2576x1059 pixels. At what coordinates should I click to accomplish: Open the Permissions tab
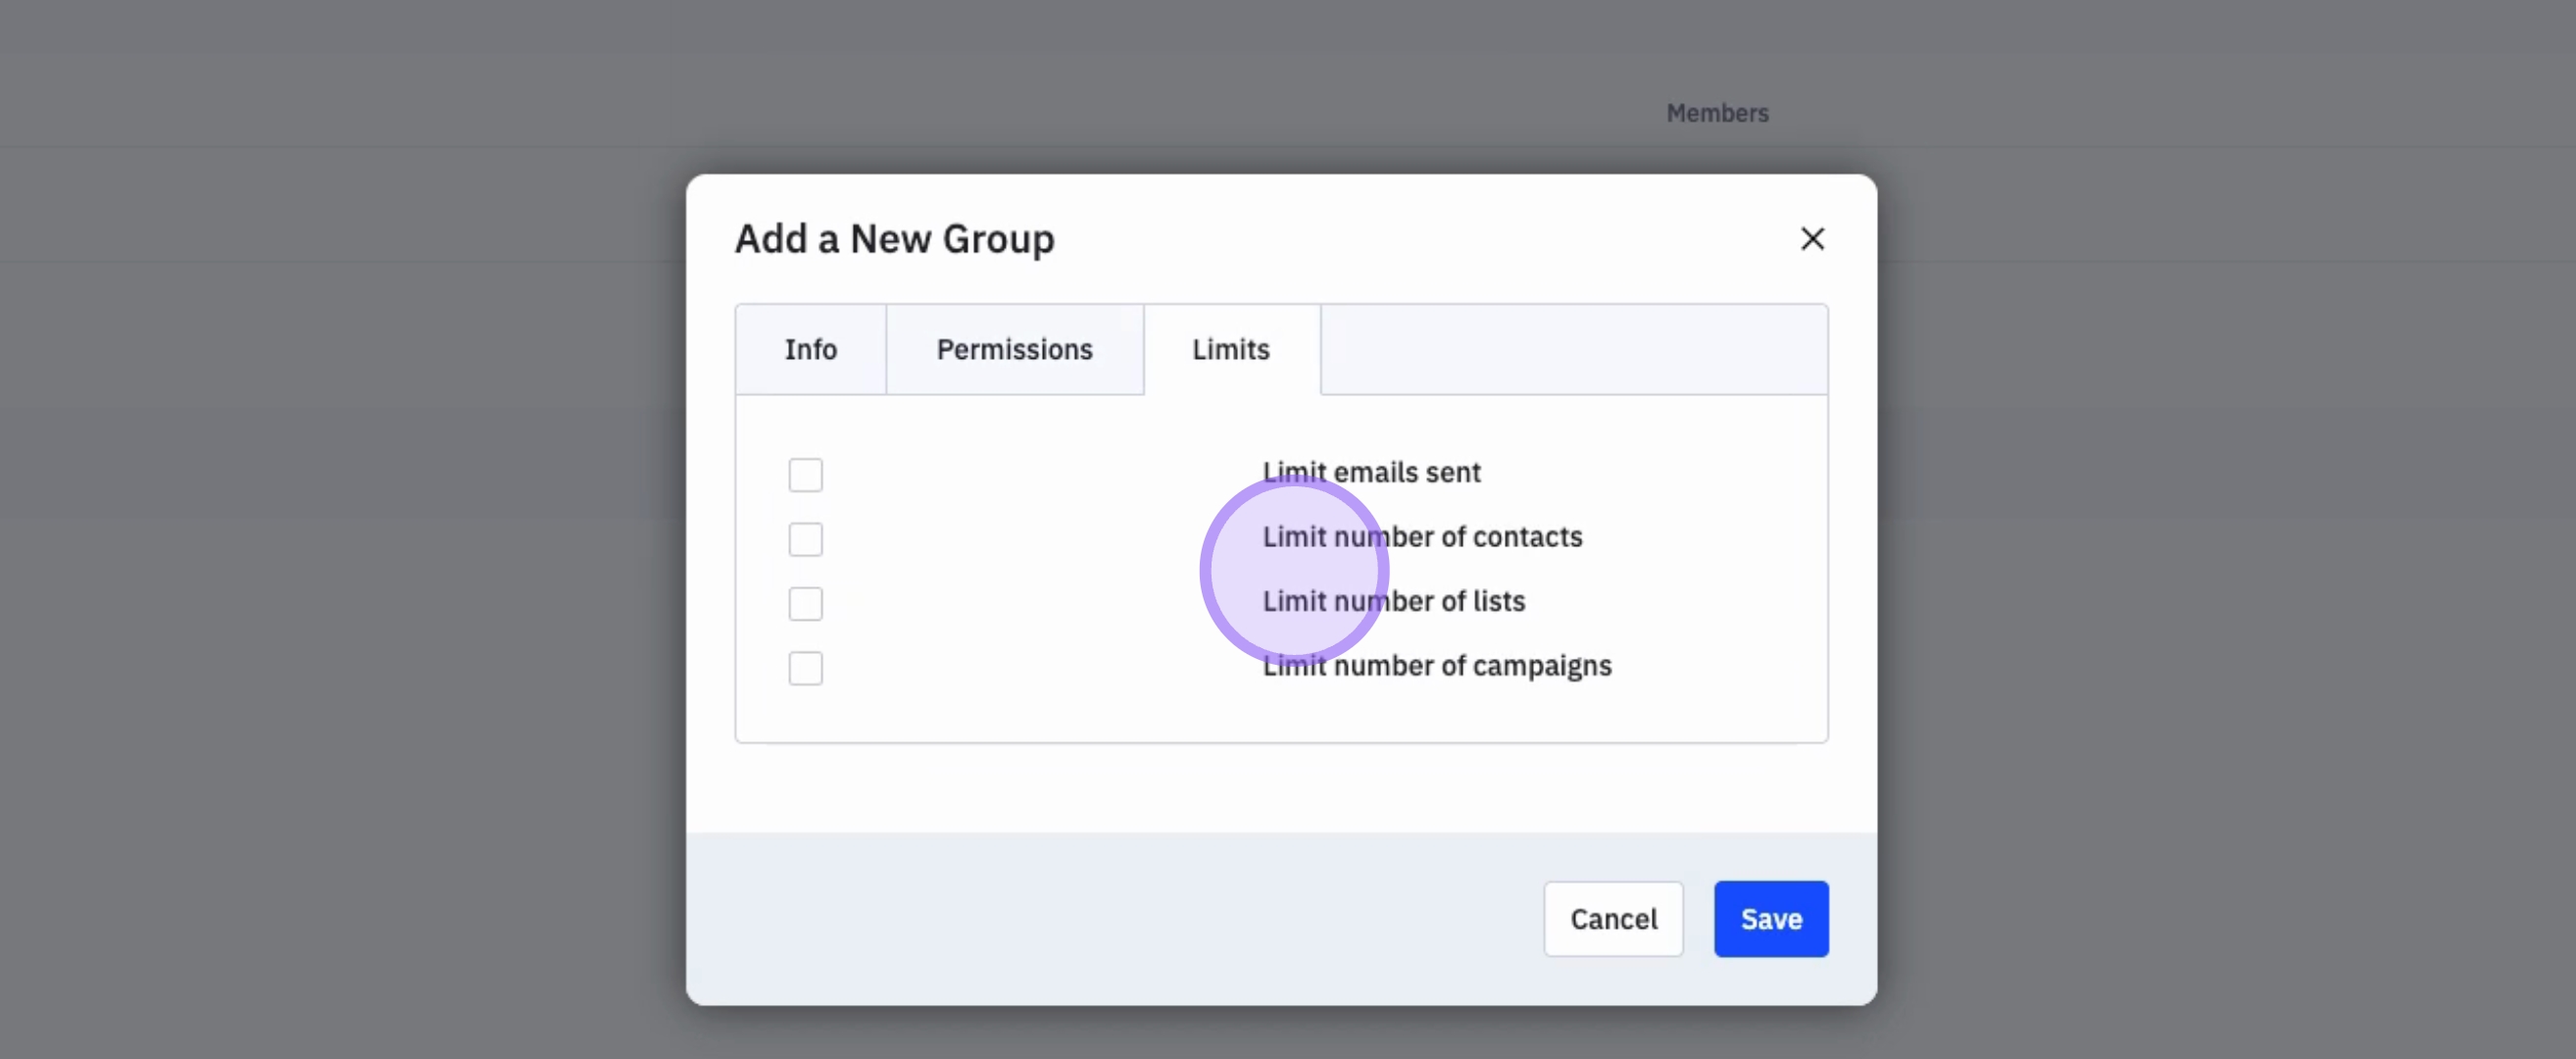click(x=1014, y=349)
